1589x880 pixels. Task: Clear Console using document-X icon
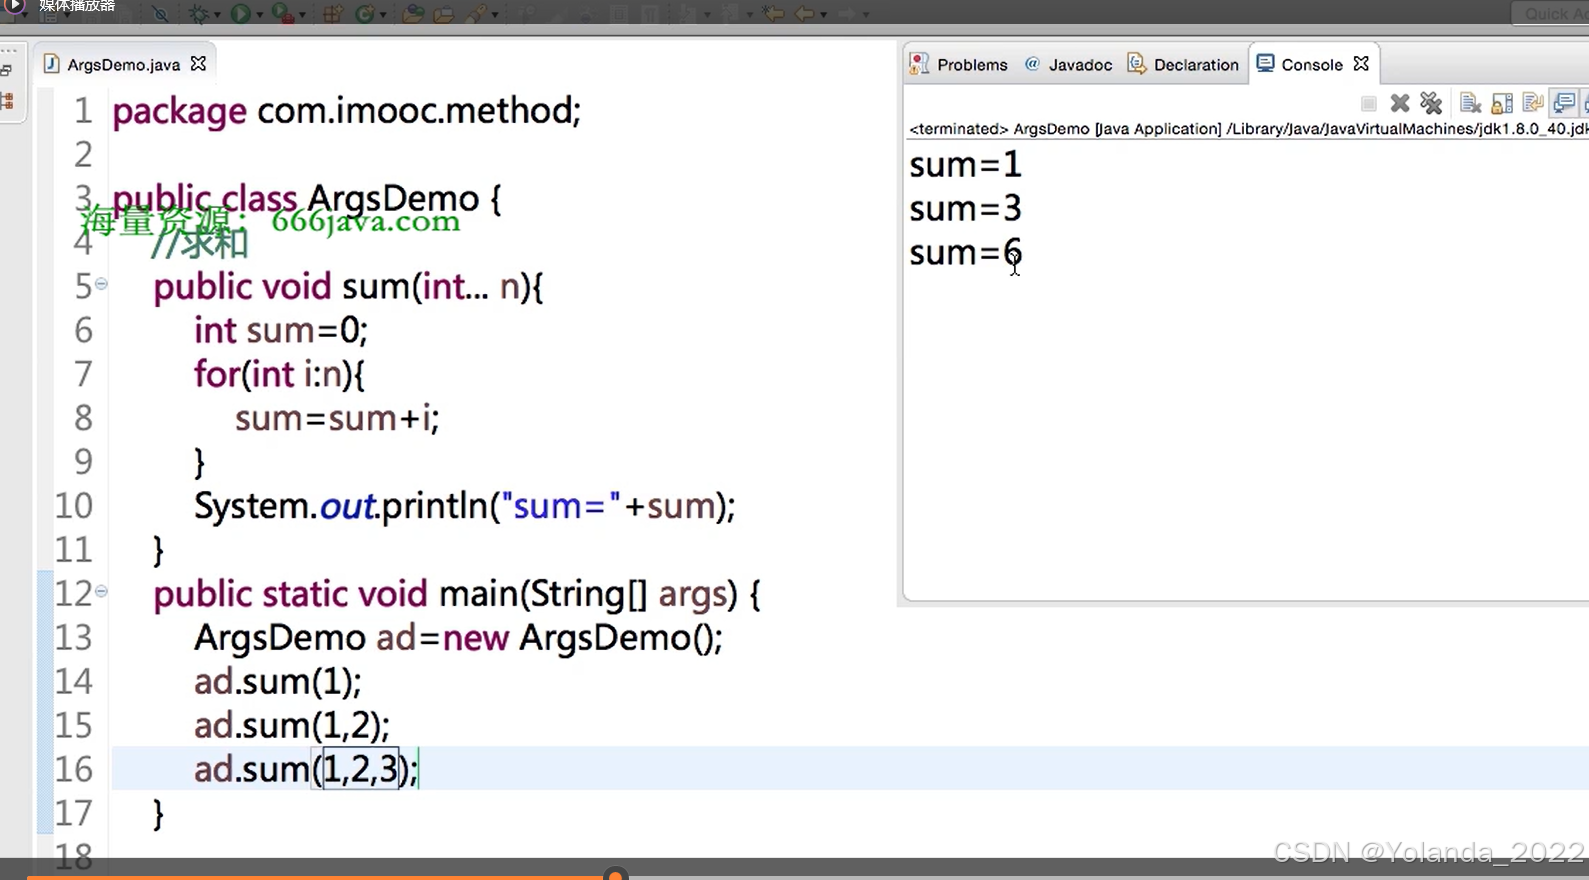pyautogui.click(x=1471, y=103)
